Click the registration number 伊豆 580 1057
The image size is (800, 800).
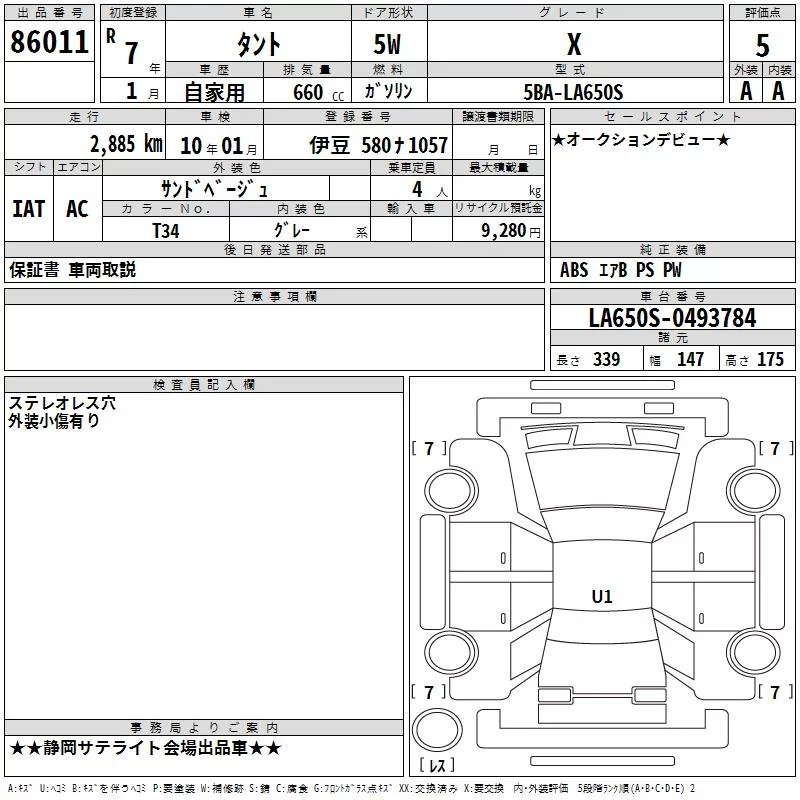[x=378, y=145]
